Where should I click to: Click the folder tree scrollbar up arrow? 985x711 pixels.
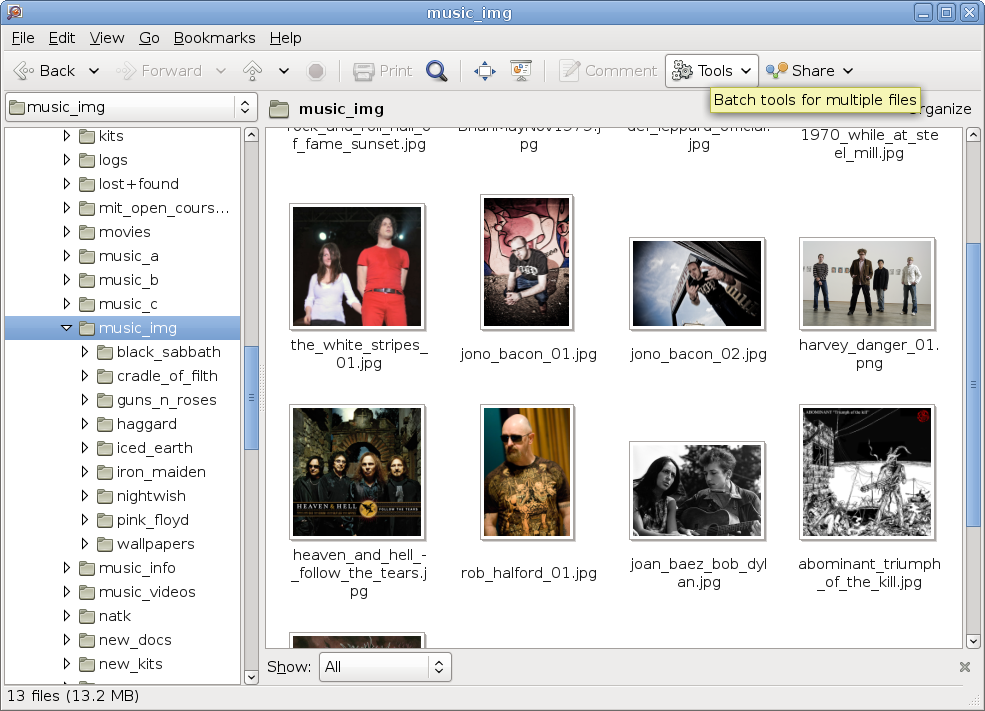(x=251, y=135)
